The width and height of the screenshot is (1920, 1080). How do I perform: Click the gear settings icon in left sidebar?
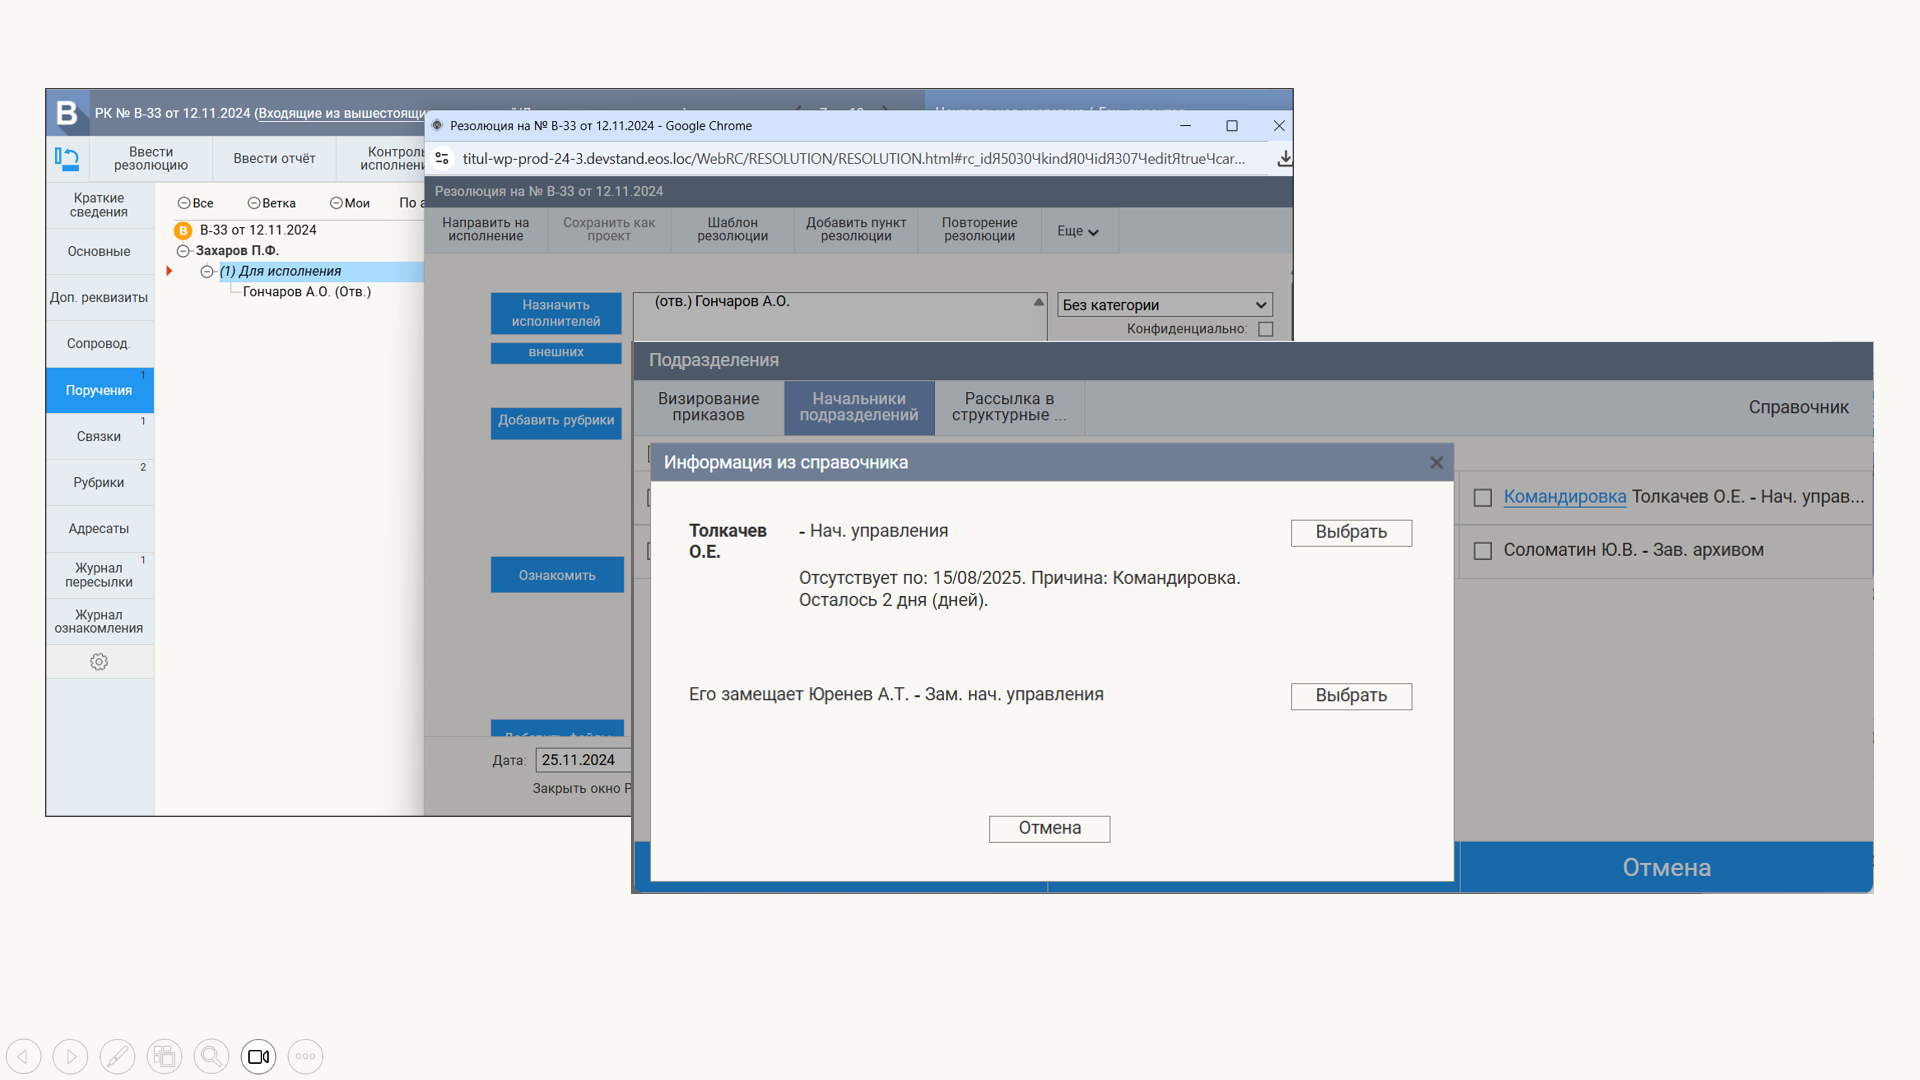coord(99,662)
